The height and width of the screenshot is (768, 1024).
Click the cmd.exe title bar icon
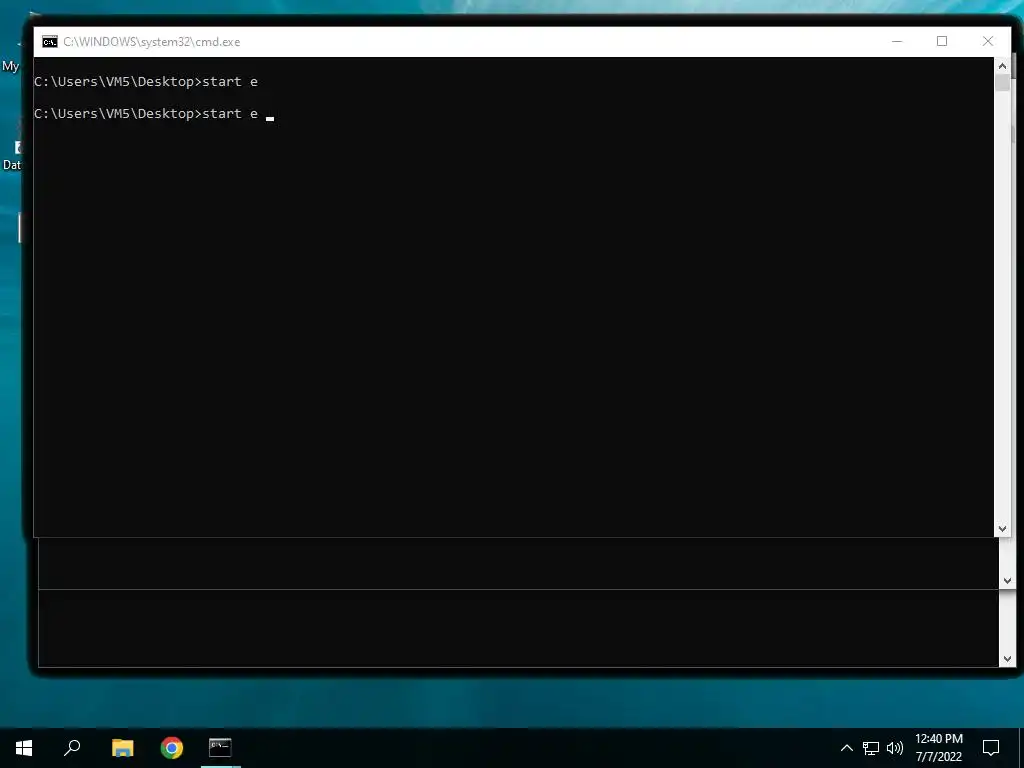(50, 42)
